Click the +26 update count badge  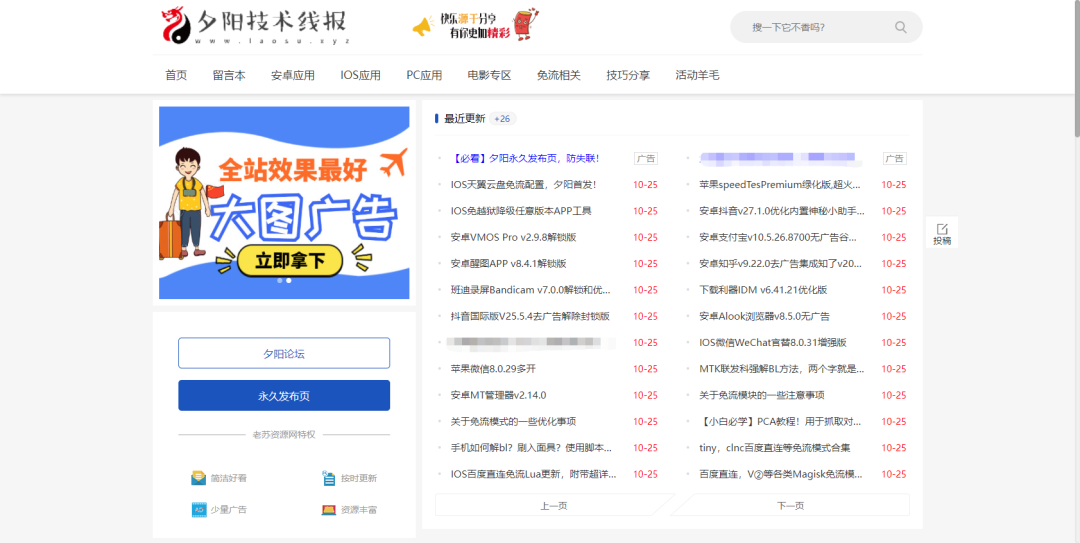[x=502, y=119]
